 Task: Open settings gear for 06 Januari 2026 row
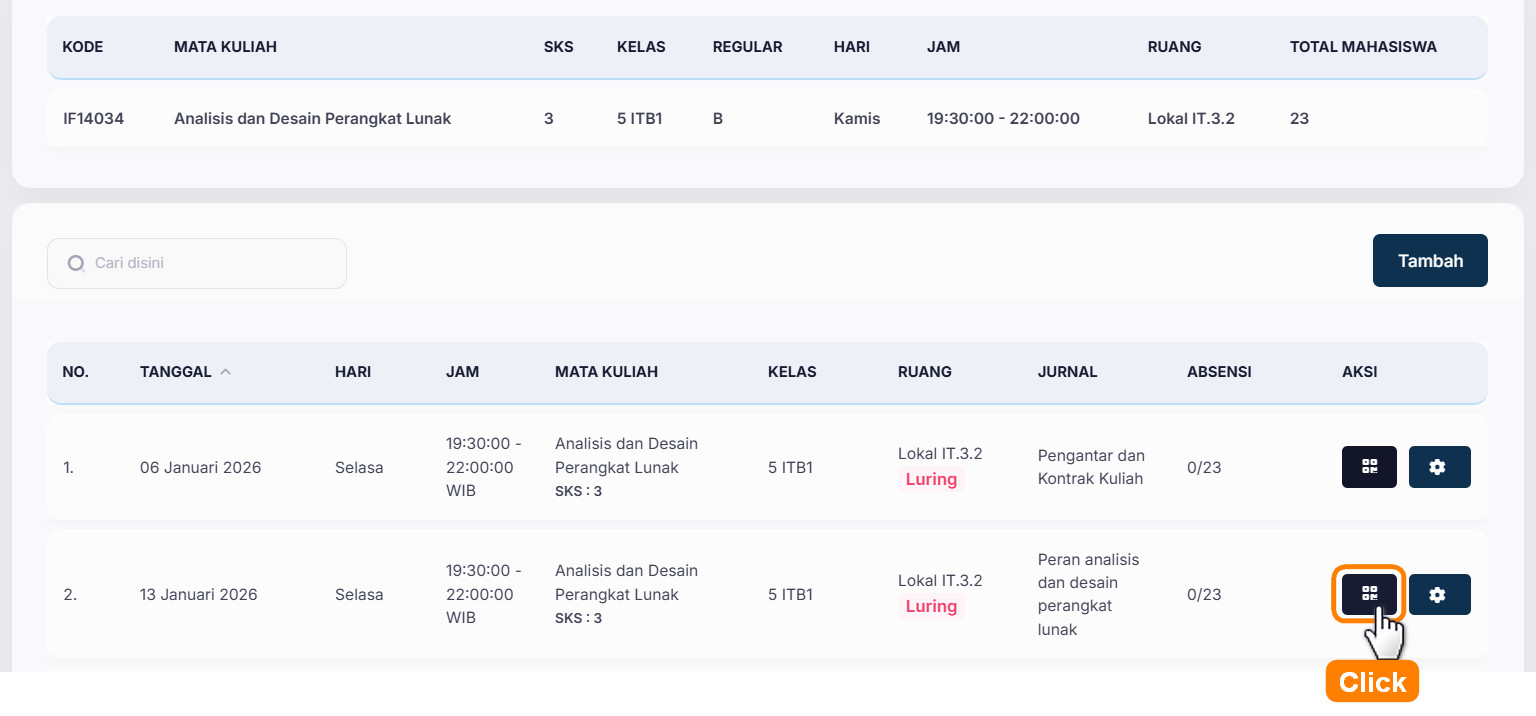[x=1439, y=467]
